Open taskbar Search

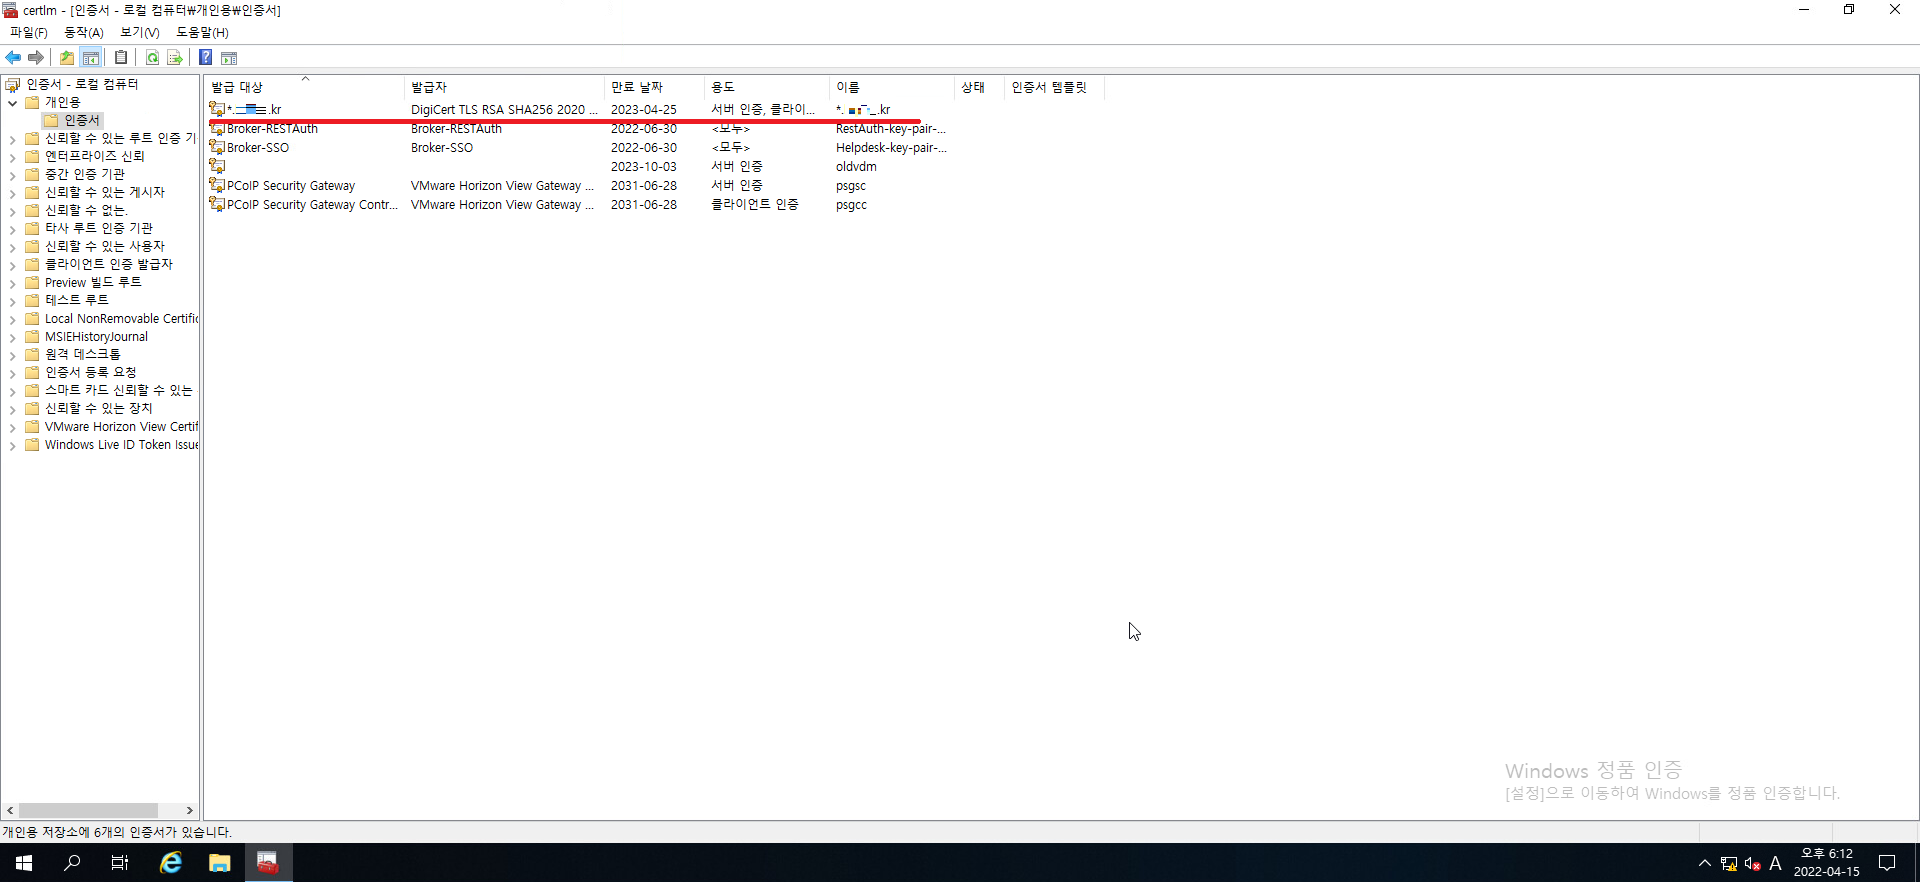tap(72, 862)
